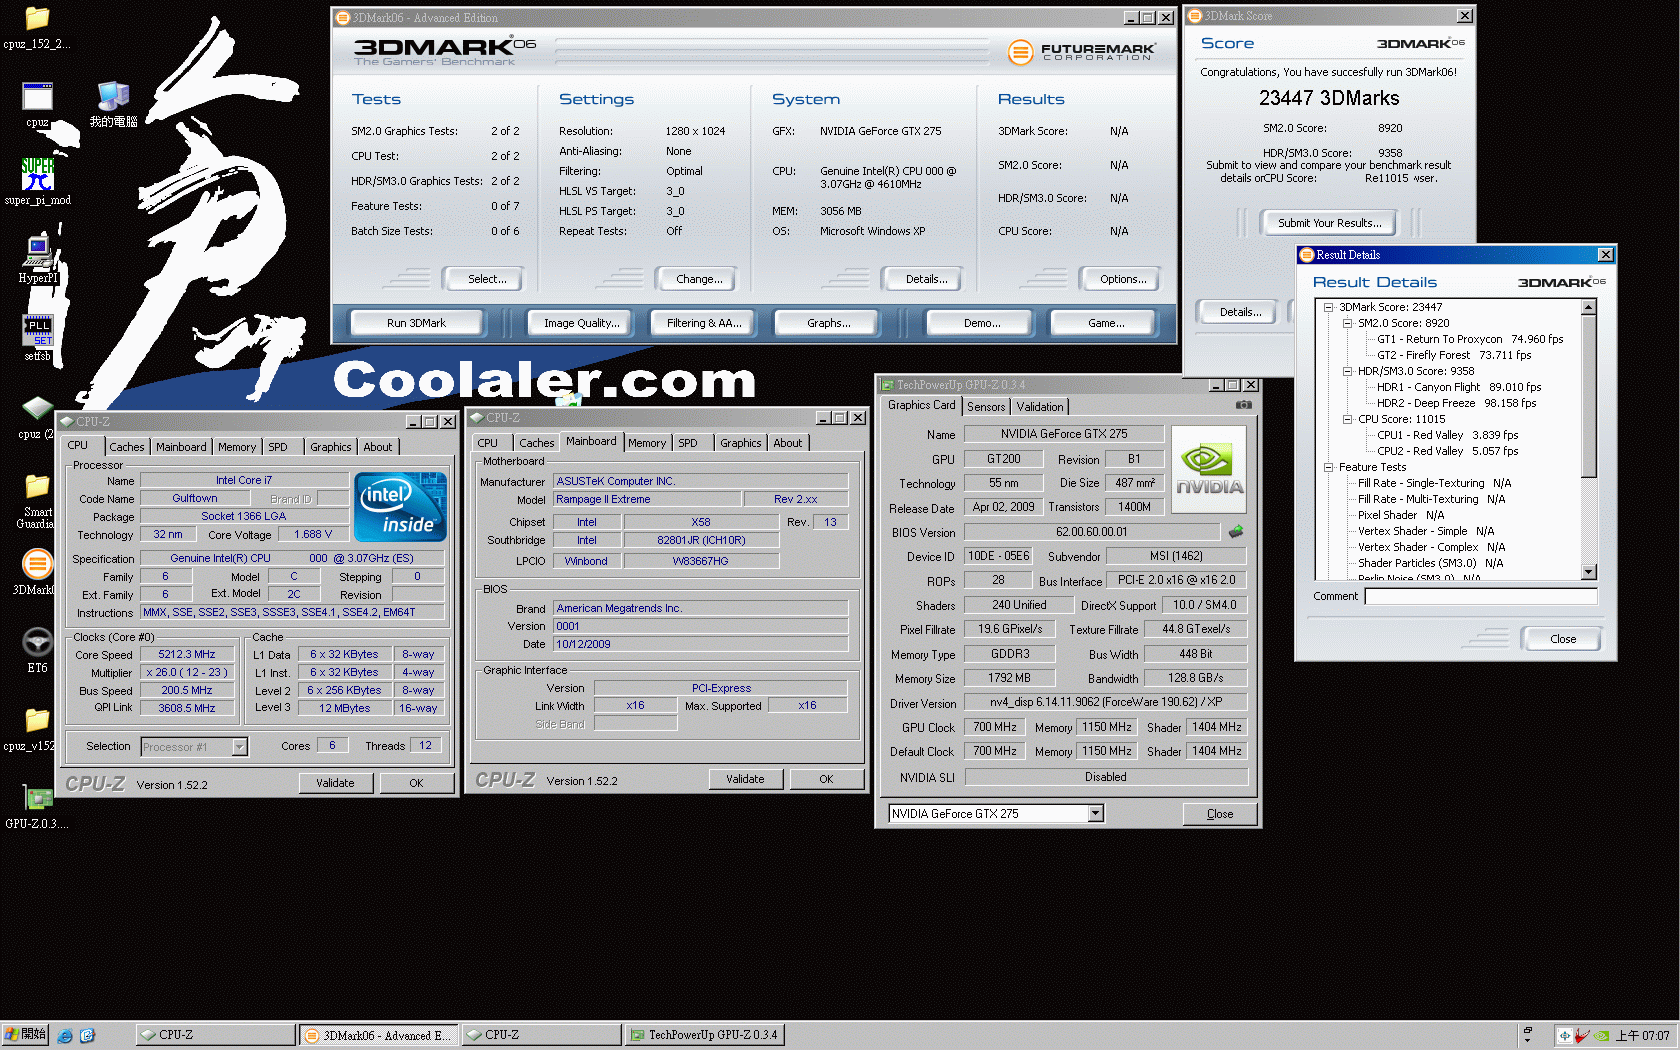
Task: Open Graphs... in 3DMark06
Action: 829,323
